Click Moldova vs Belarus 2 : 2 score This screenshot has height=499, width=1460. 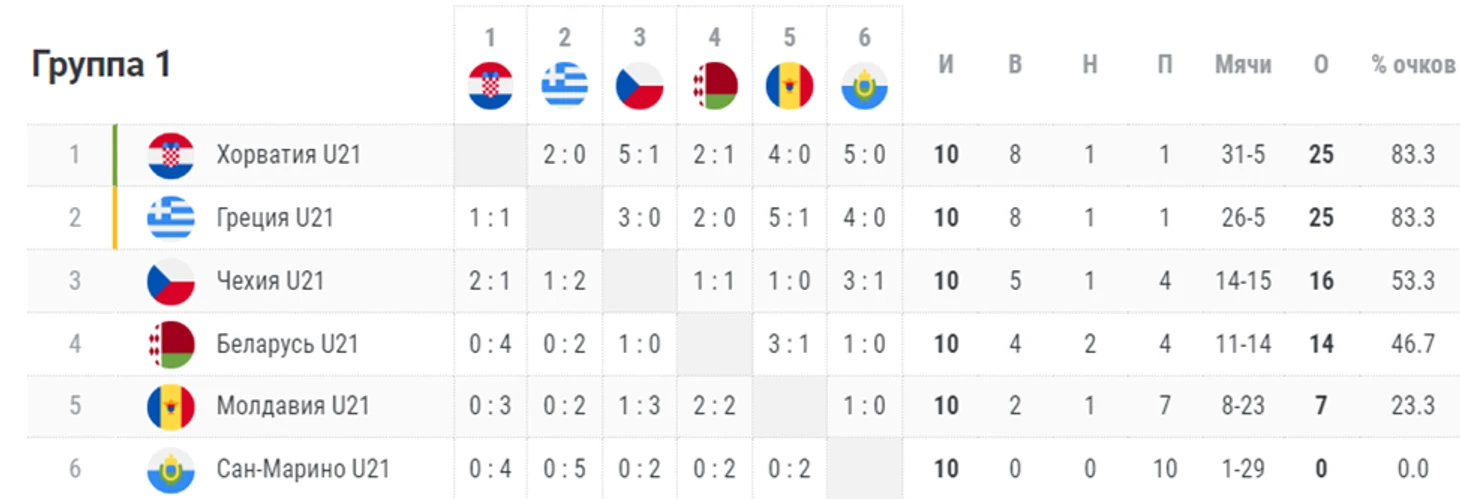pyautogui.click(x=715, y=406)
